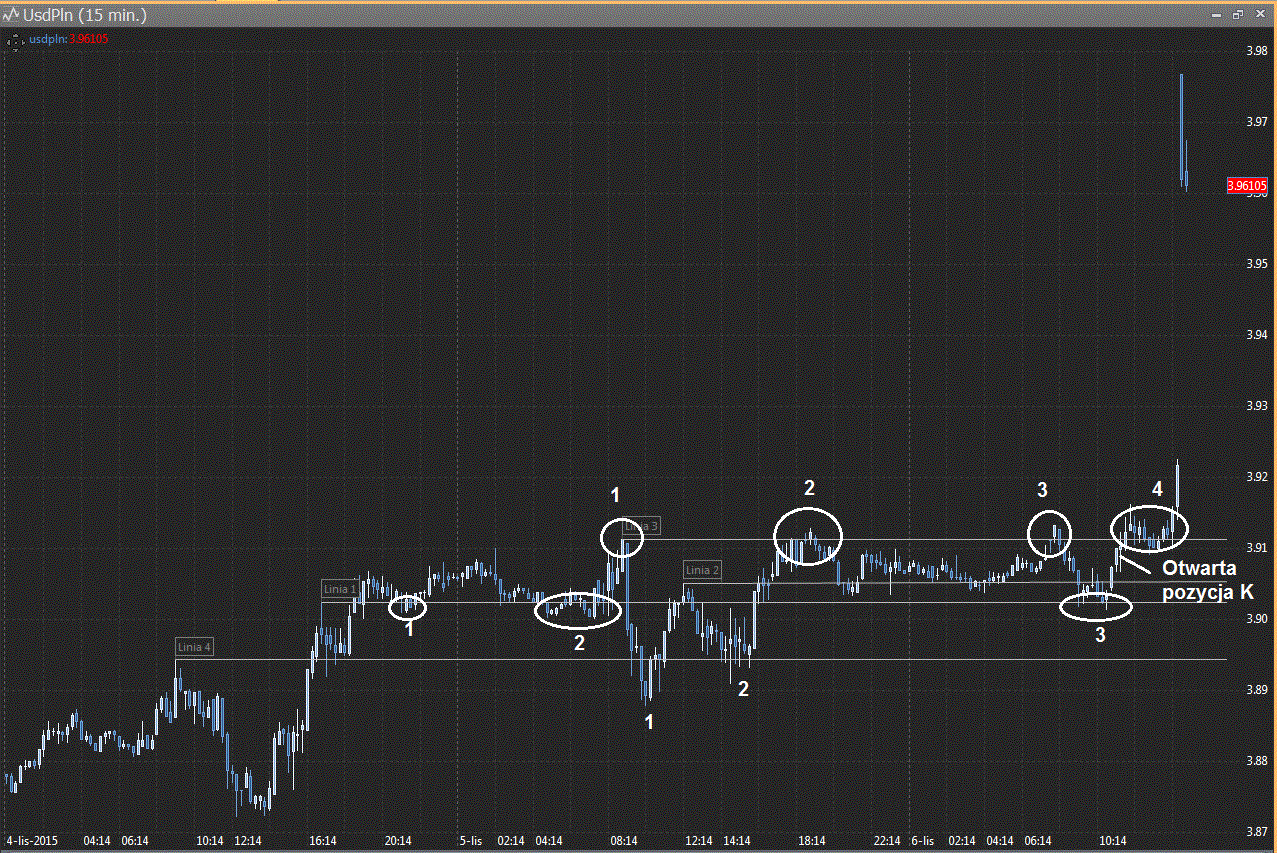Click the 3.94 price axis label
This screenshot has height=853, width=1277.
pos(1256,335)
